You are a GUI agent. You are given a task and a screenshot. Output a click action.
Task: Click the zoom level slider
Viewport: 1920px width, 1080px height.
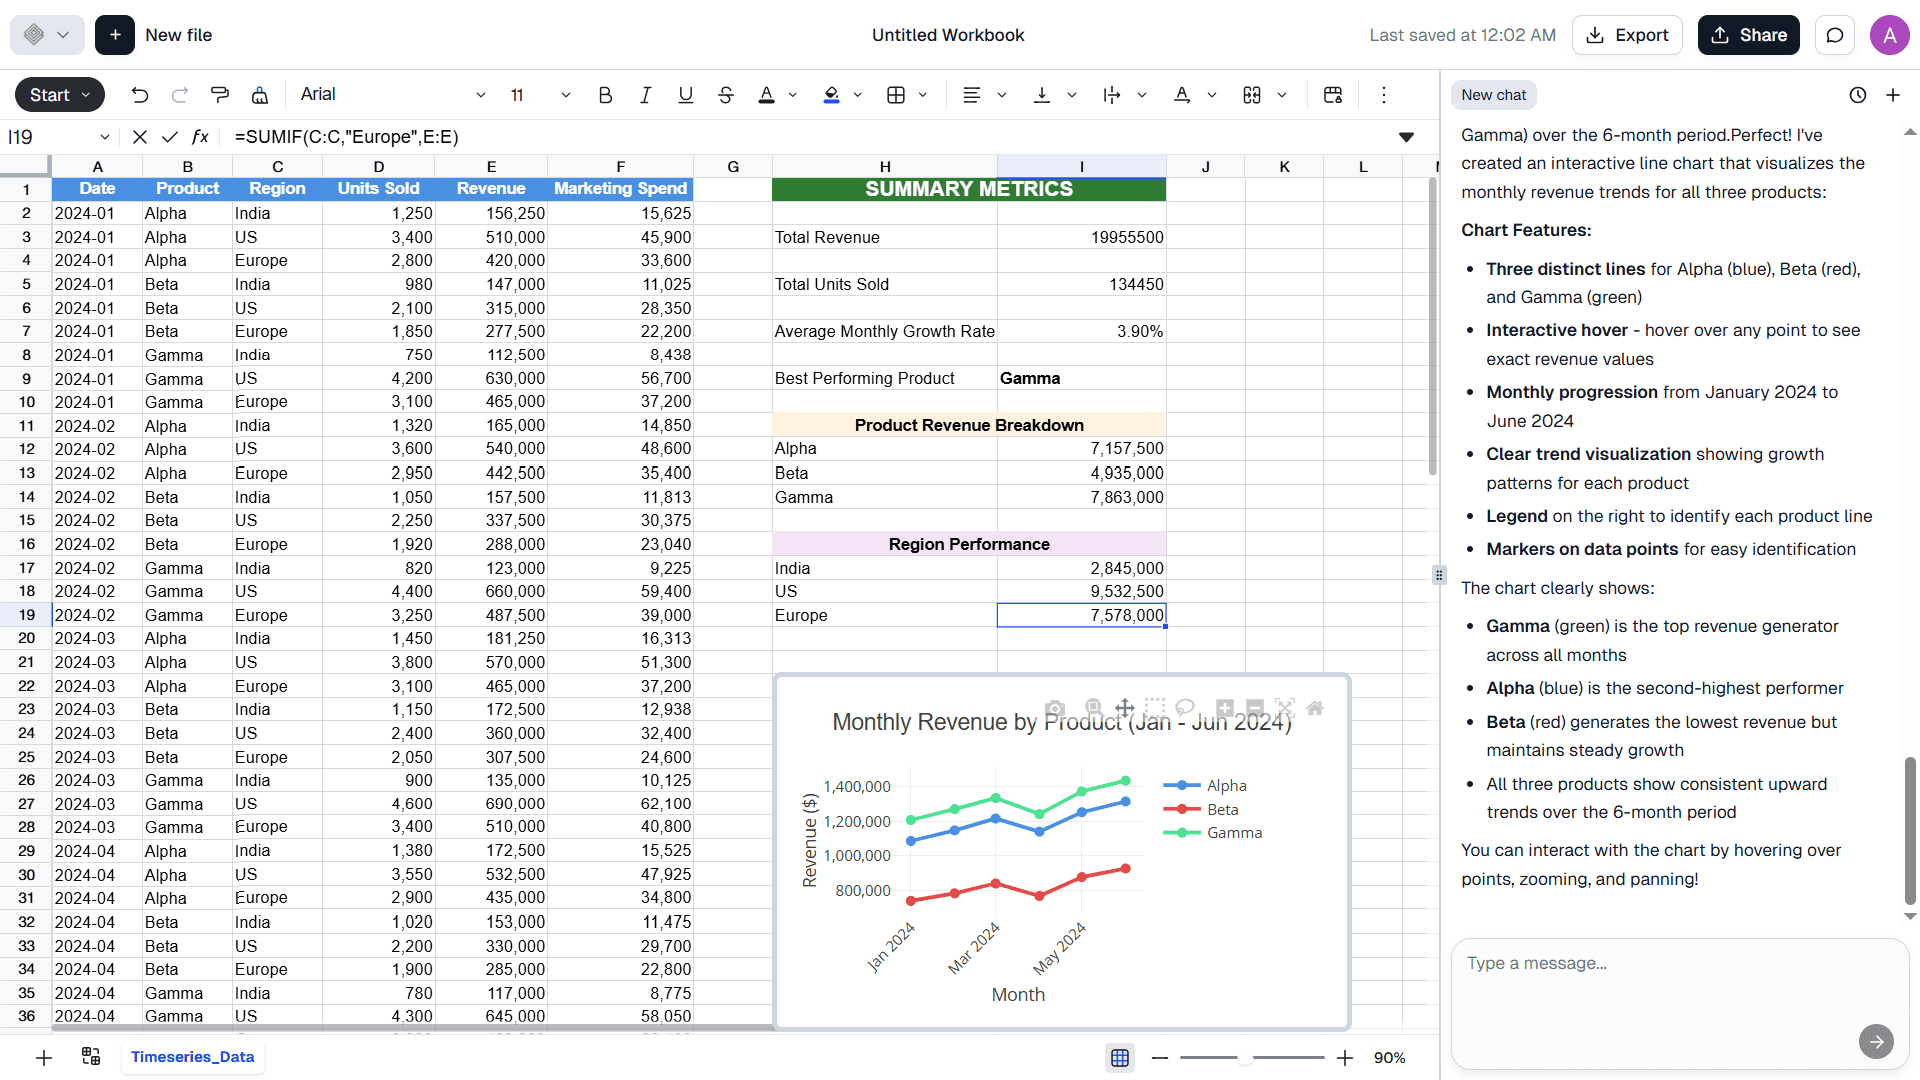(1245, 1057)
